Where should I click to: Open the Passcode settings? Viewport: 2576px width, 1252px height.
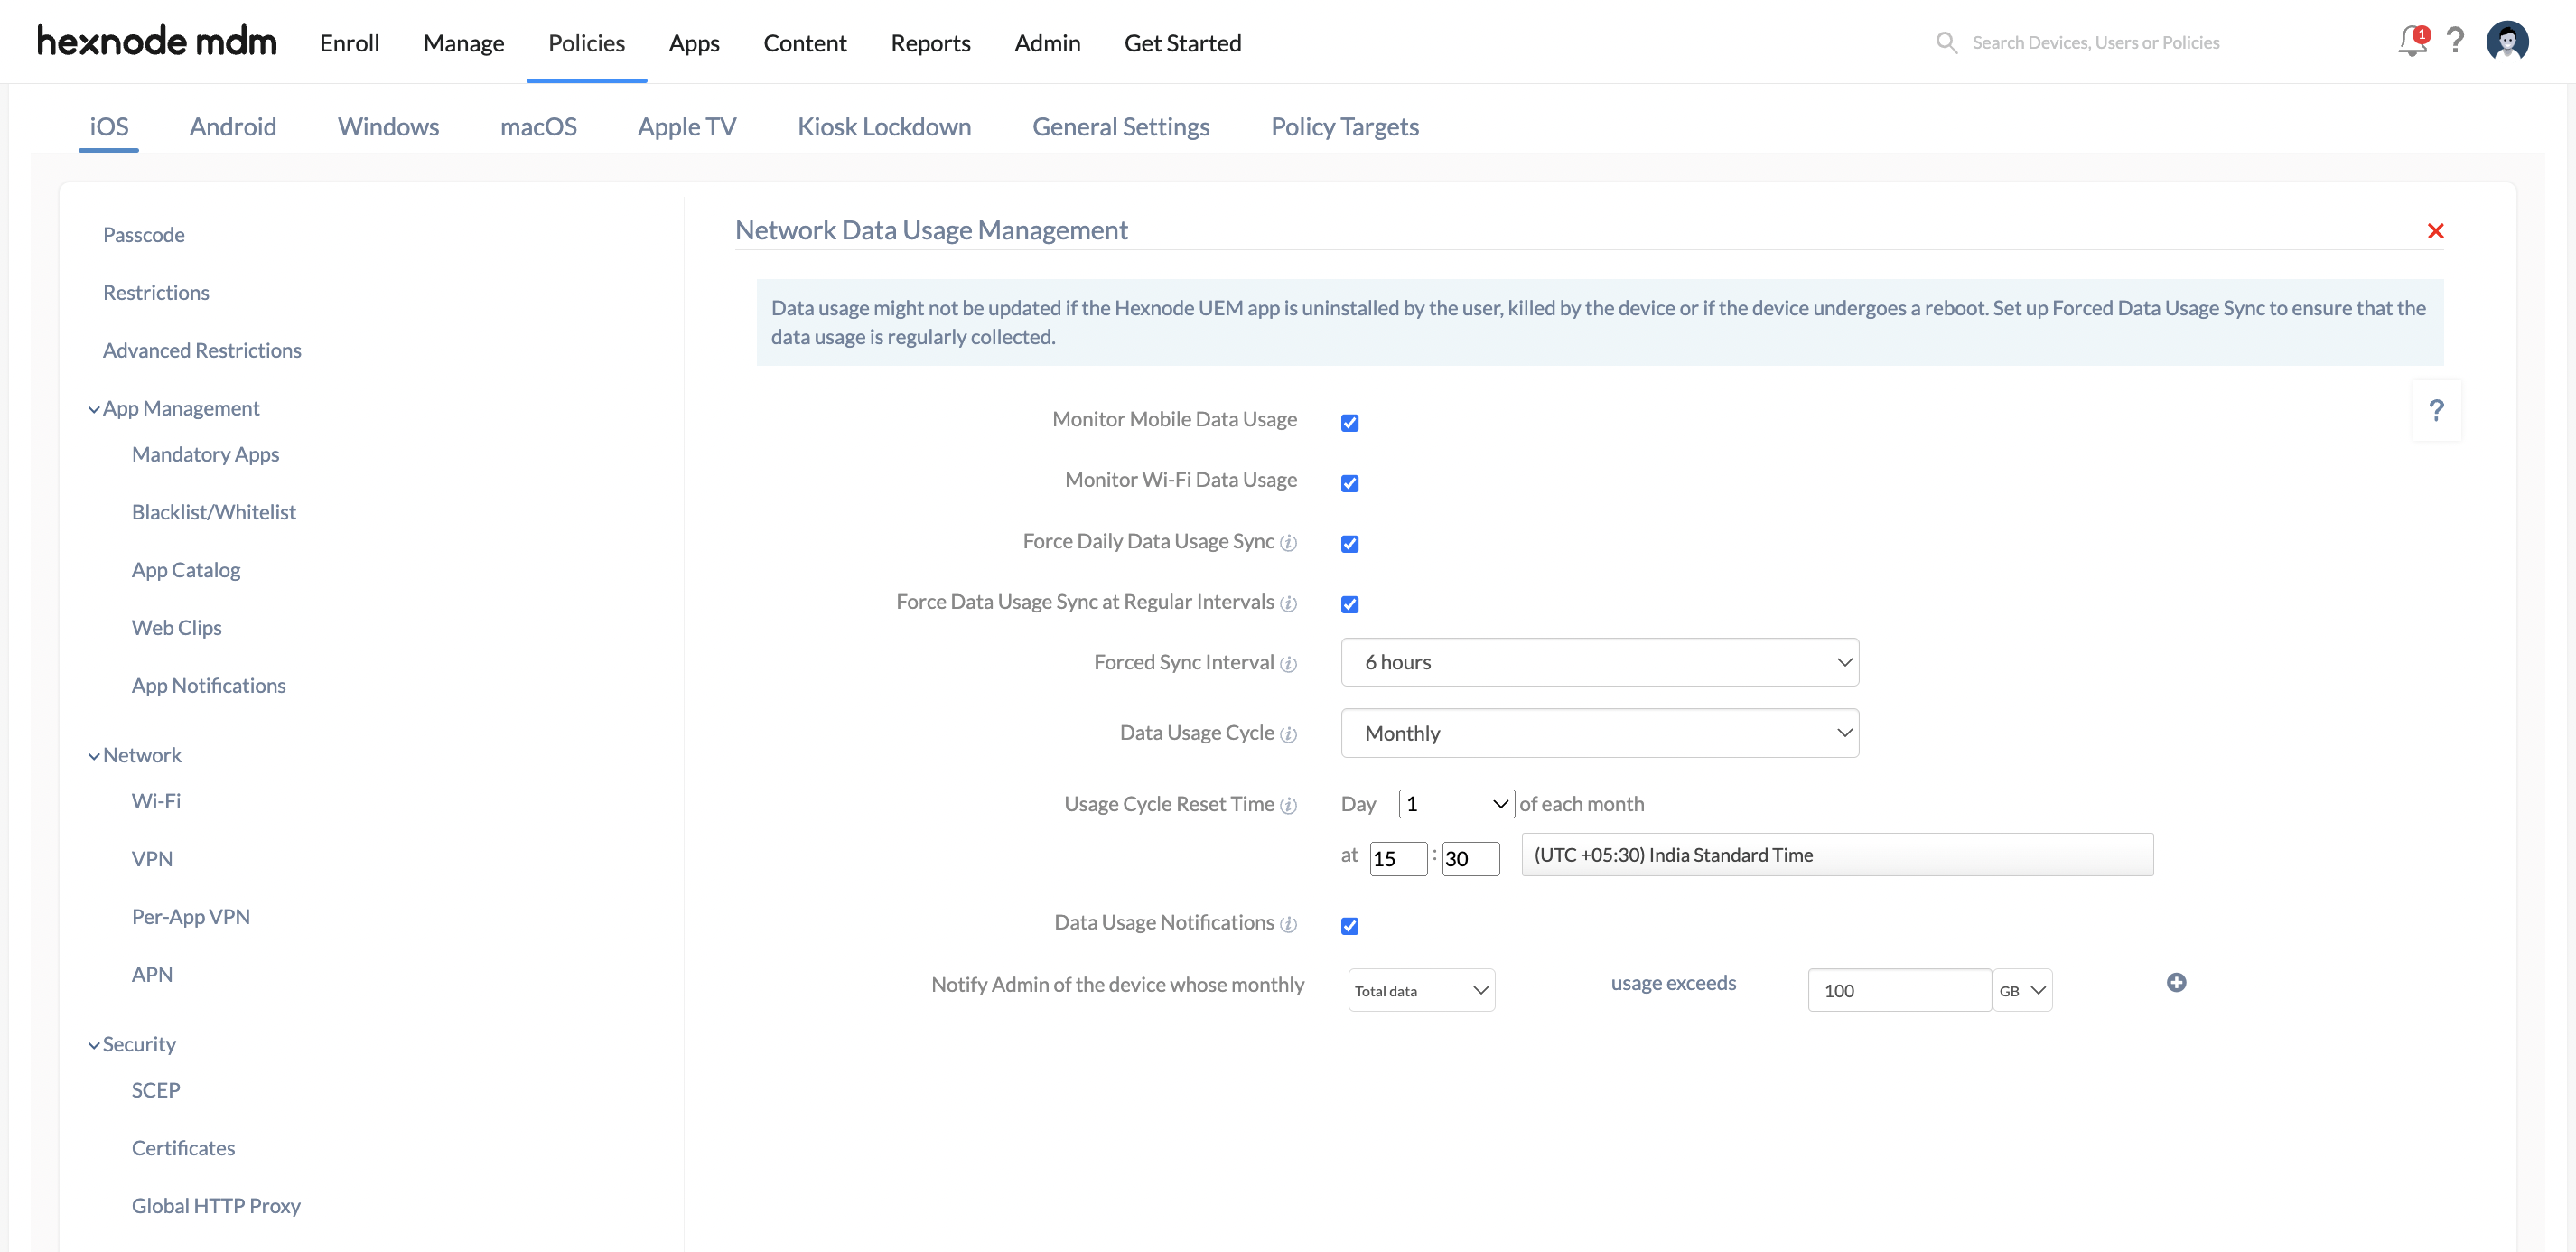coord(143,235)
